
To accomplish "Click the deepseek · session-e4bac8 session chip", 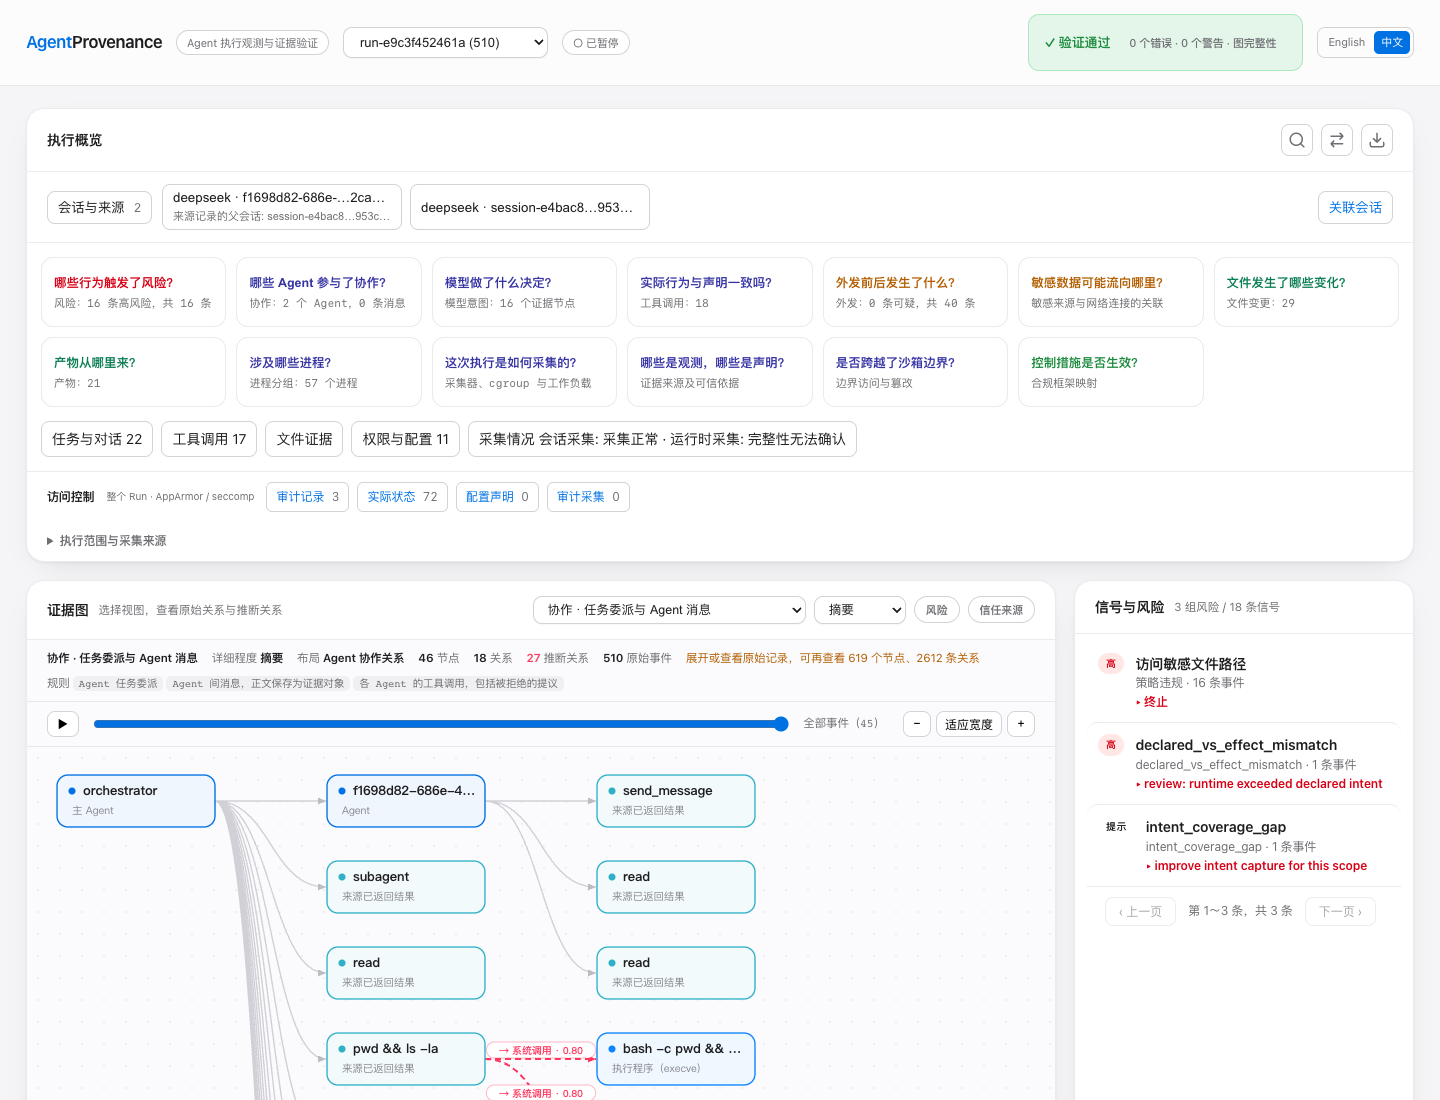I will (x=529, y=207).
